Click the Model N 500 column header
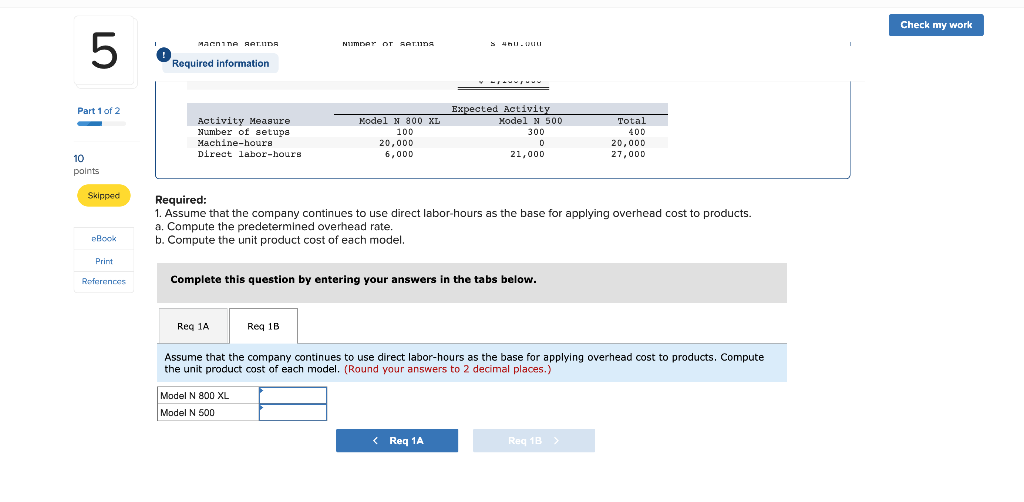Viewport: 1024px width, 502px height. [530, 121]
